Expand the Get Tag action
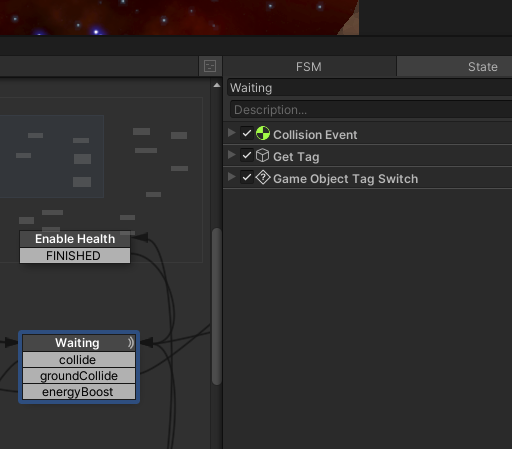This screenshot has width=512, height=449. 231,155
